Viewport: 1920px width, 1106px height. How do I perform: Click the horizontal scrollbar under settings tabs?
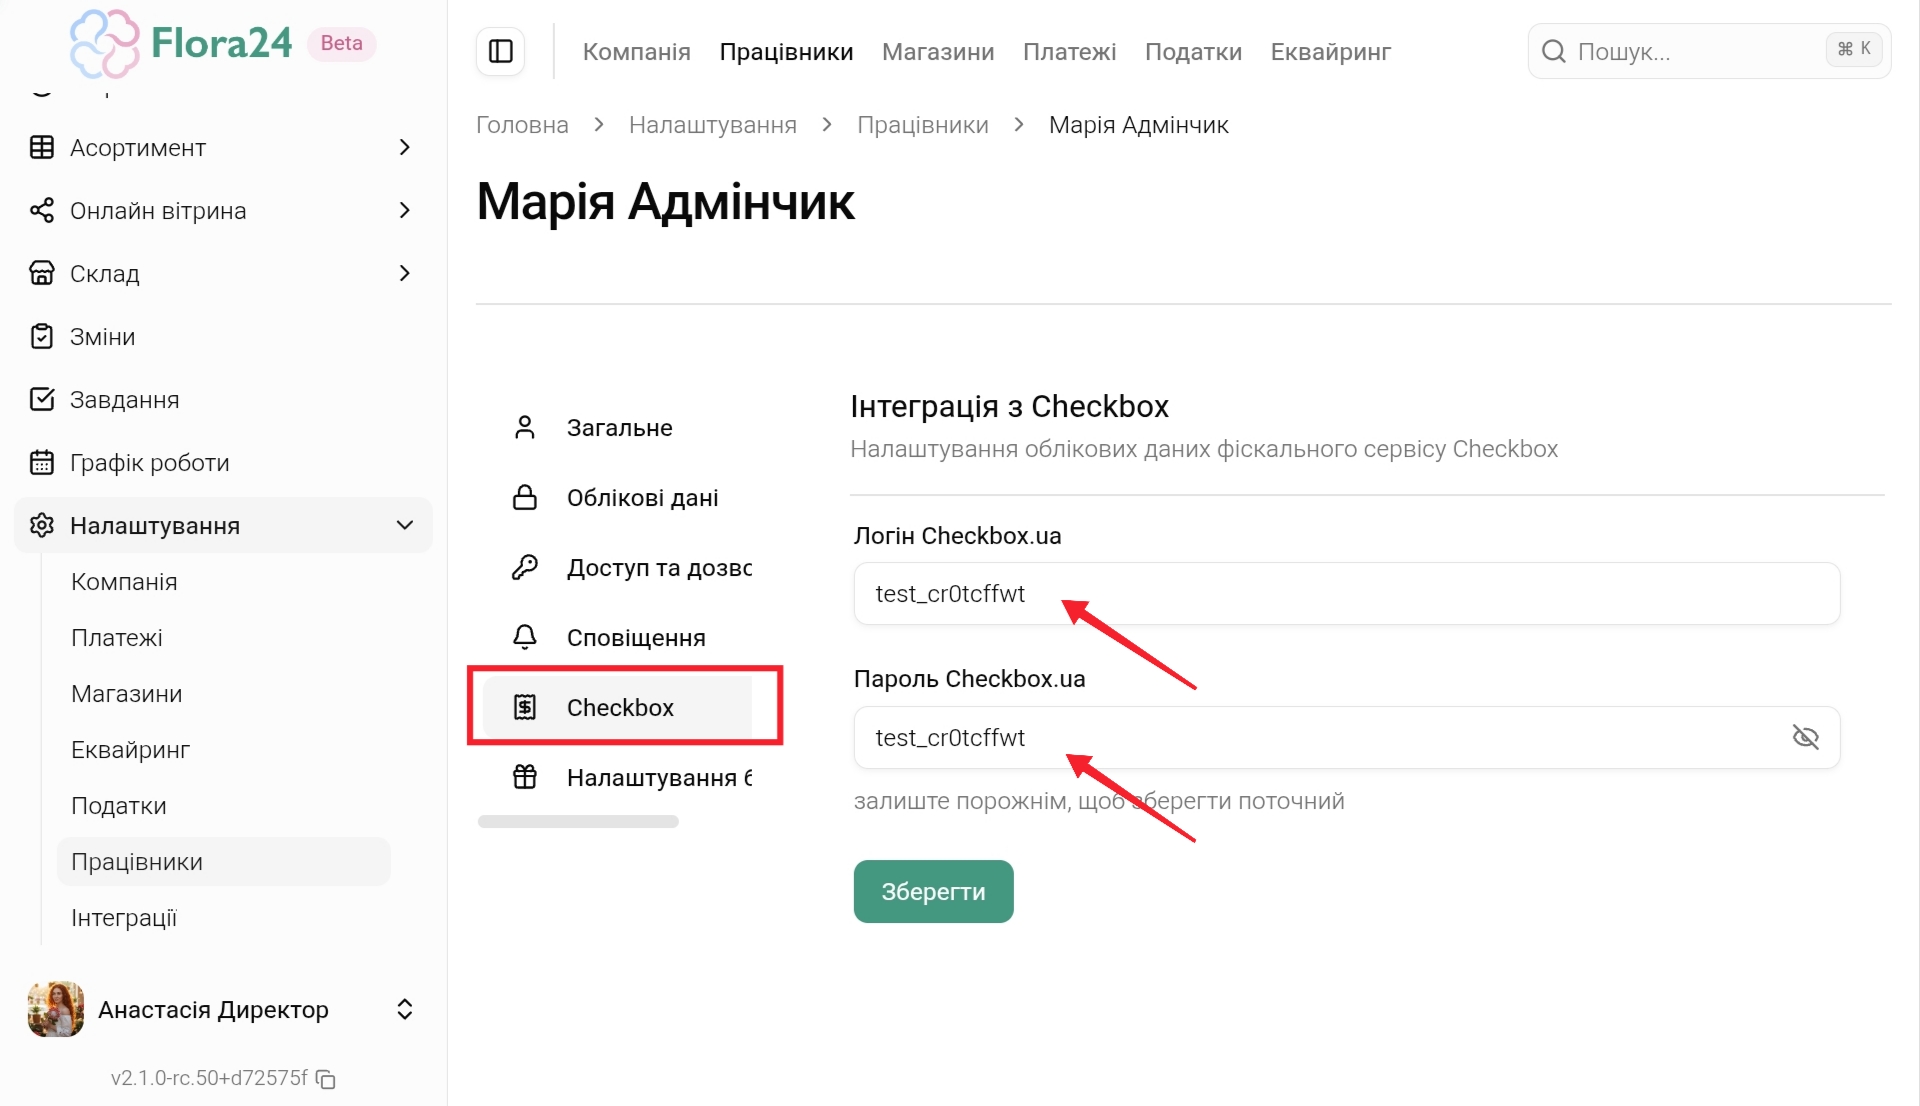coord(578,821)
